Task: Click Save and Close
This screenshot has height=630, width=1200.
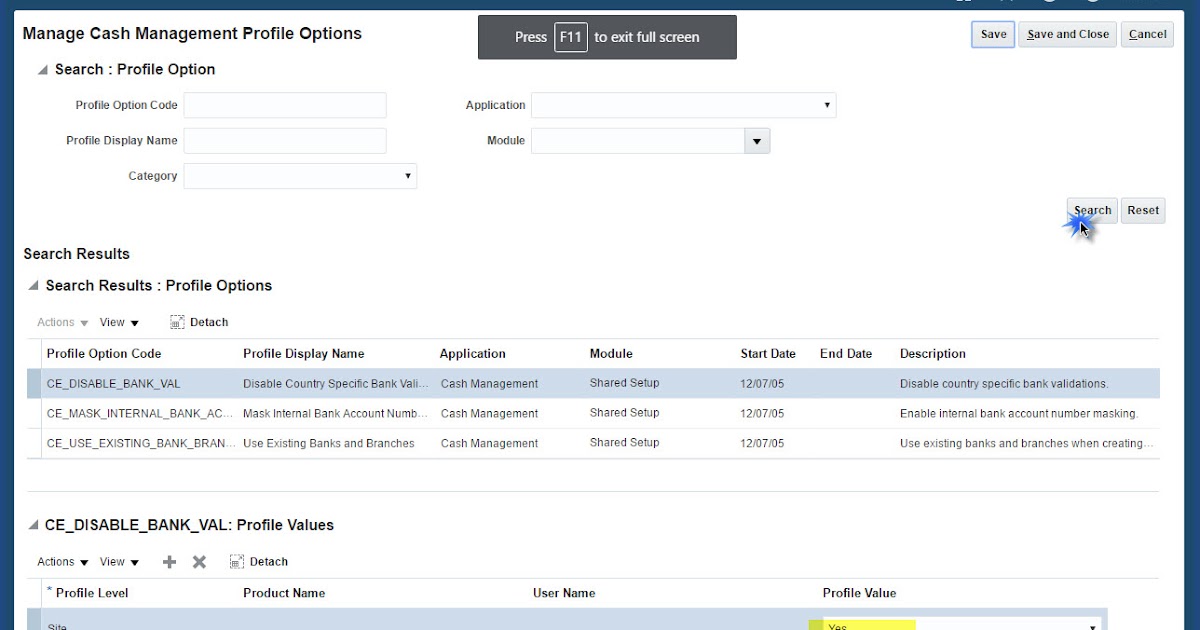Action: pyautogui.click(x=1067, y=33)
